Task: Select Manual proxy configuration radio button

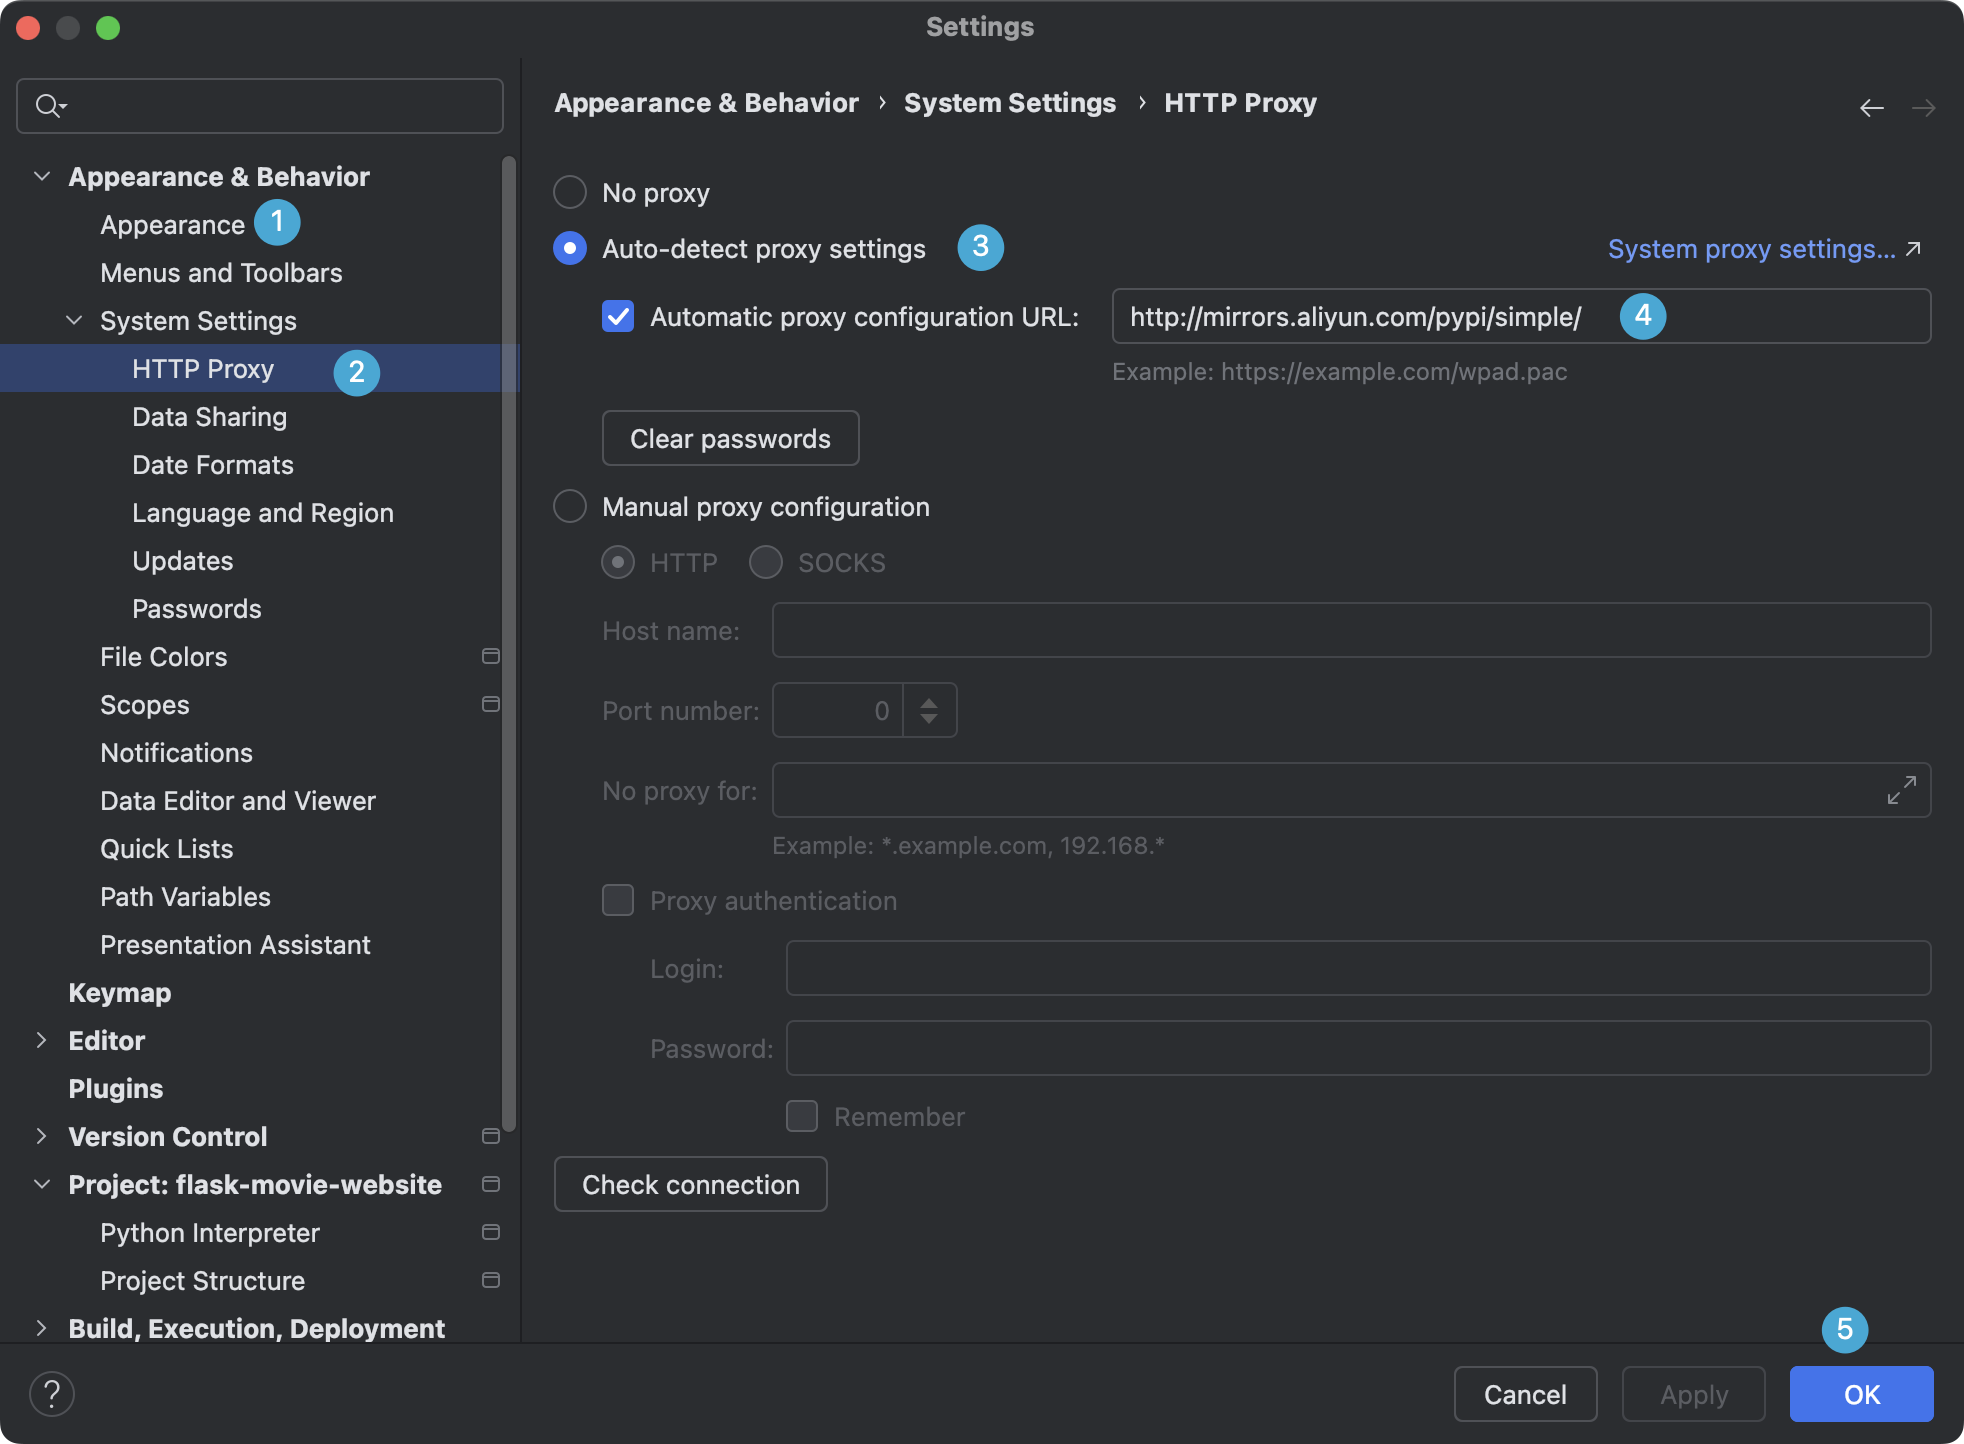Action: pos(570,506)
